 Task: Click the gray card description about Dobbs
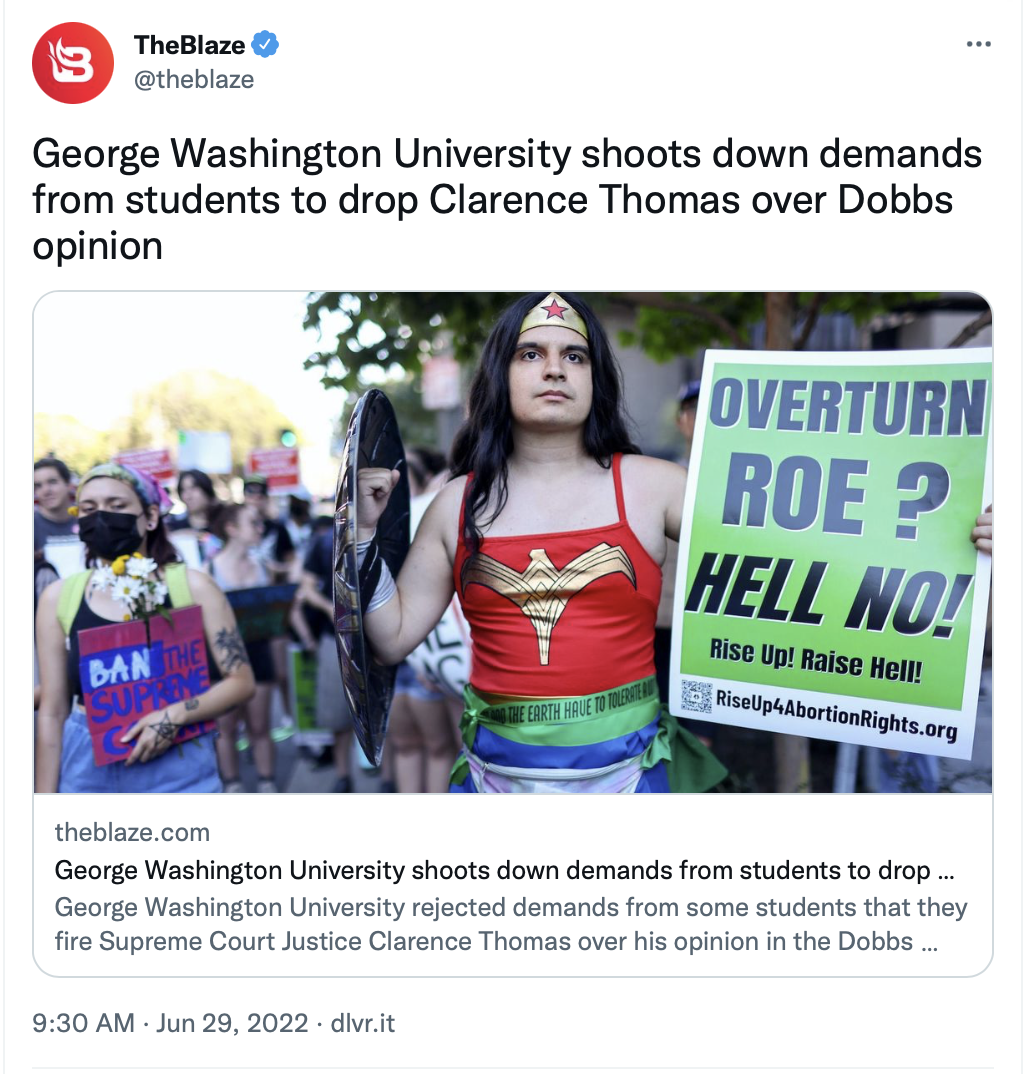pos(511,924)
